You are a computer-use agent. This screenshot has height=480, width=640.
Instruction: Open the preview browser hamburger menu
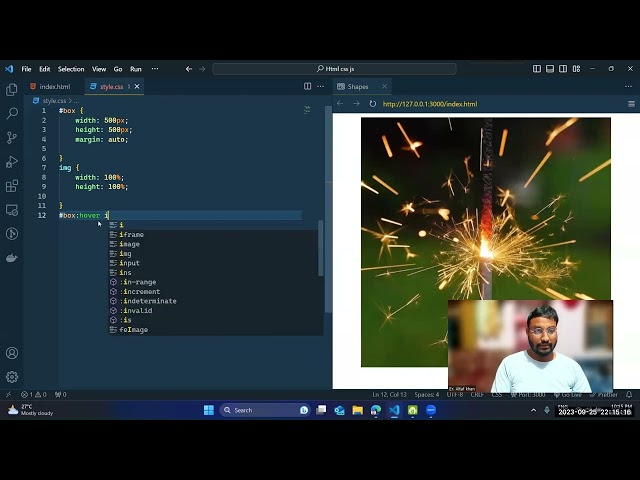coord(631,104)
